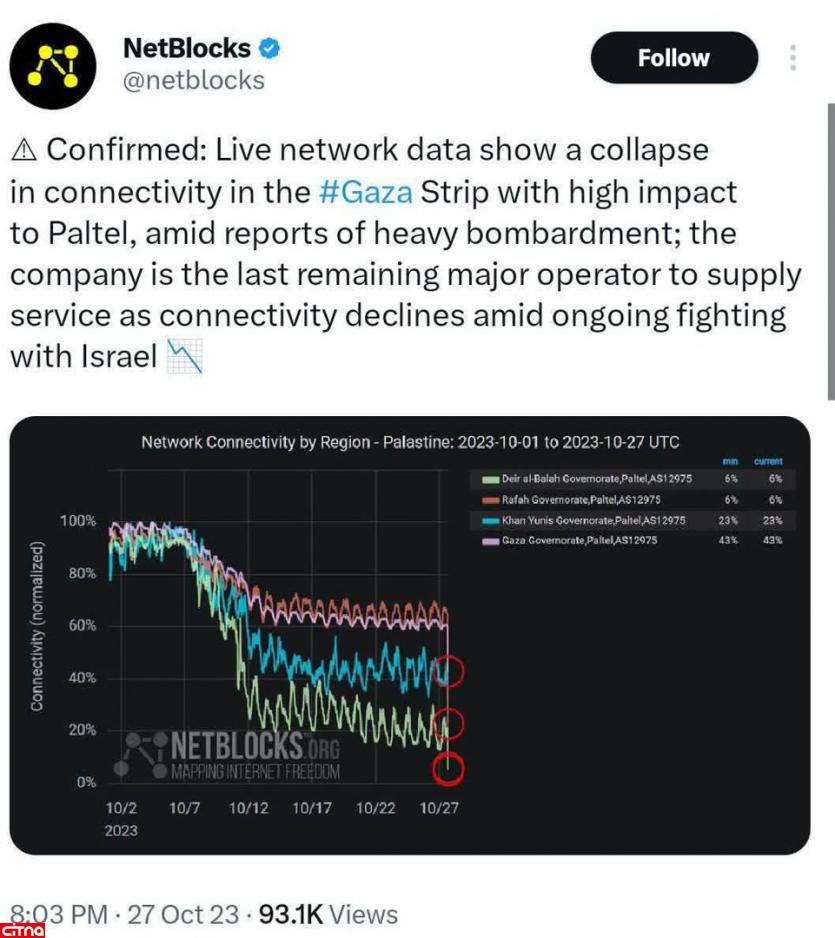Click the bottom red circle near 0%
The image size is (835, 938).
click(449, 768)
